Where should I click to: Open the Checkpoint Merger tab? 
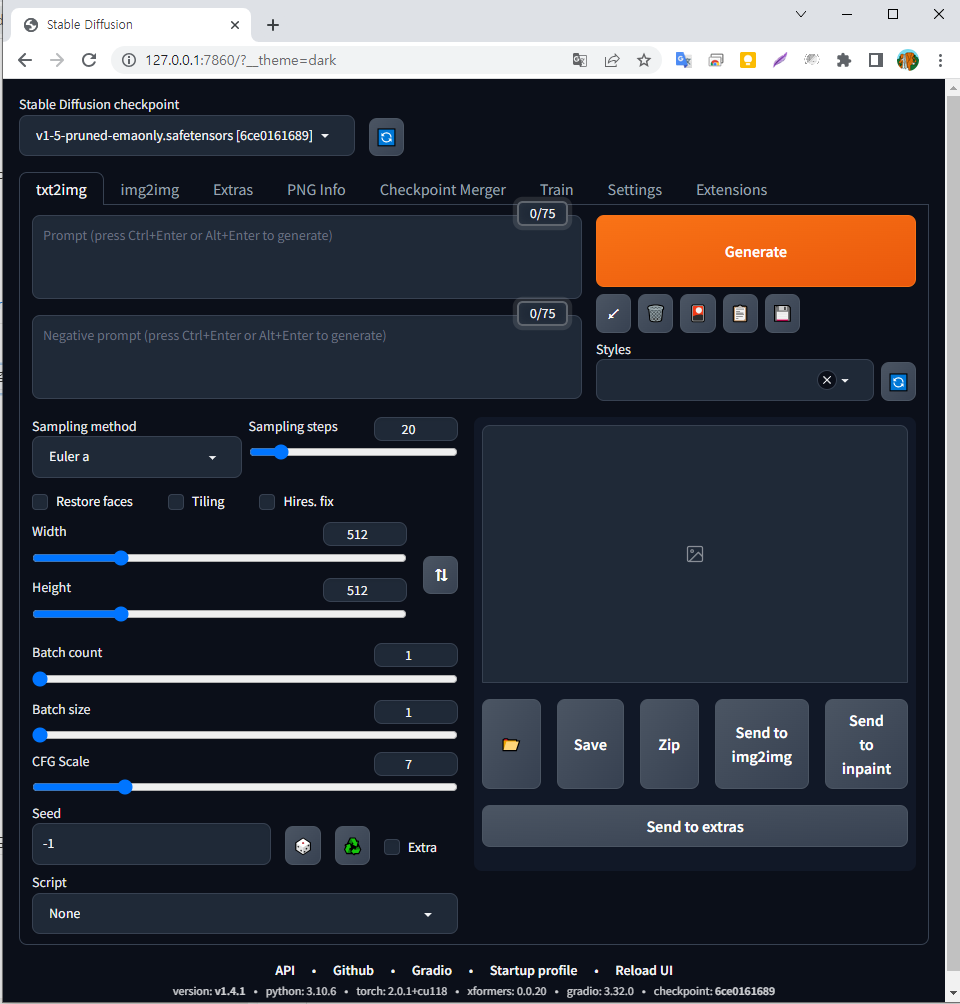[443, 190]
